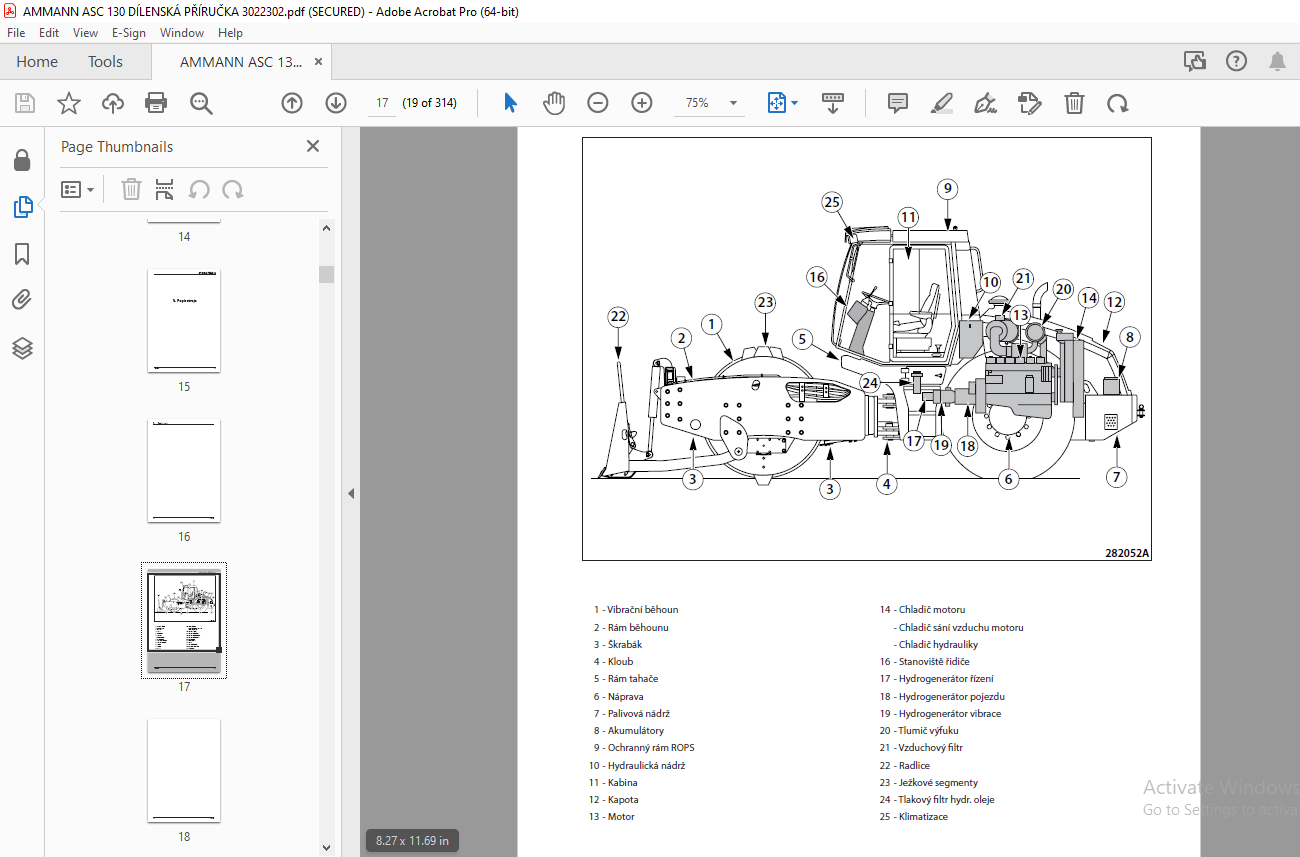The image size is (1300, 857).
Task: Click the page size 8.27 x 11.69 in label
Action: 413,841
